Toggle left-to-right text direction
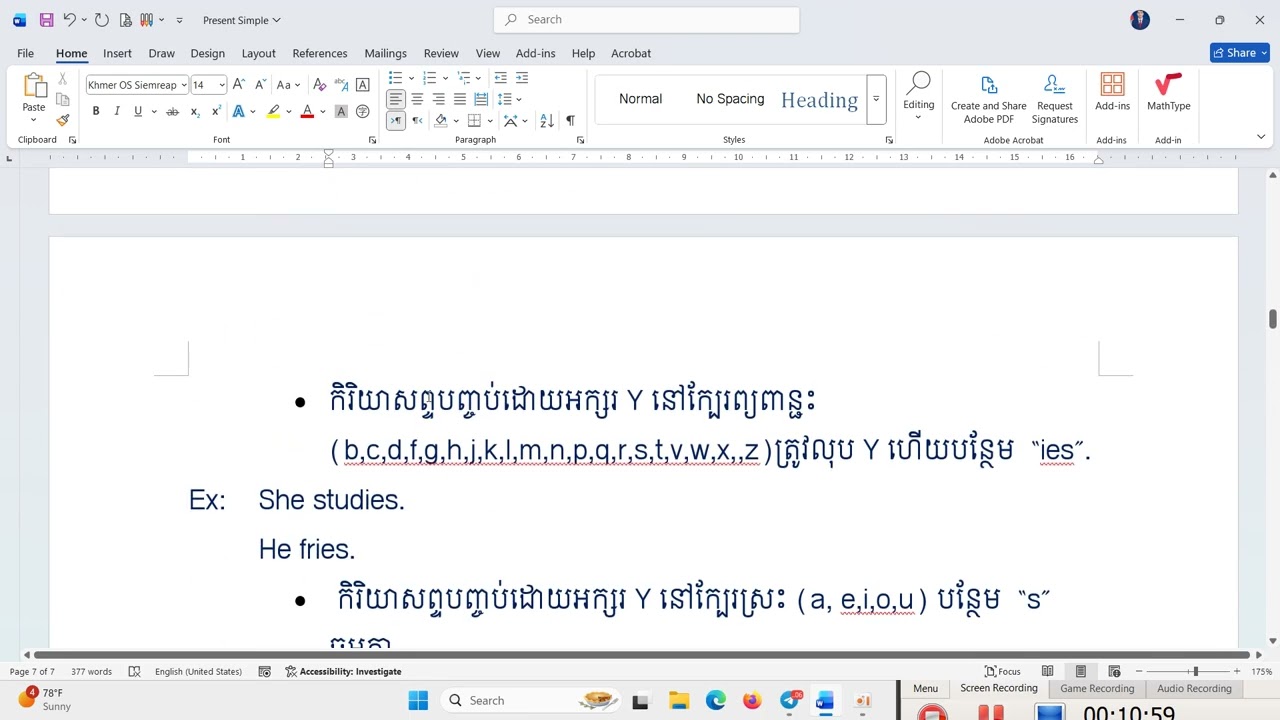The height and width of the screenshot is (720, 1280). click(x=396, y=120)
